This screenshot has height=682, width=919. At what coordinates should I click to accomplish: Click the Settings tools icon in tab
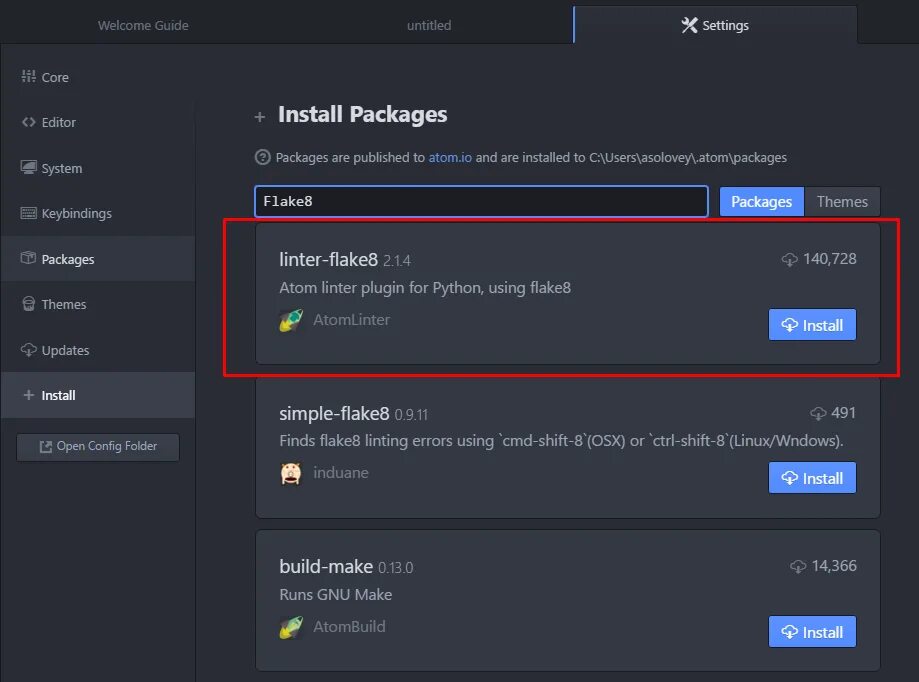click(689, 25)
